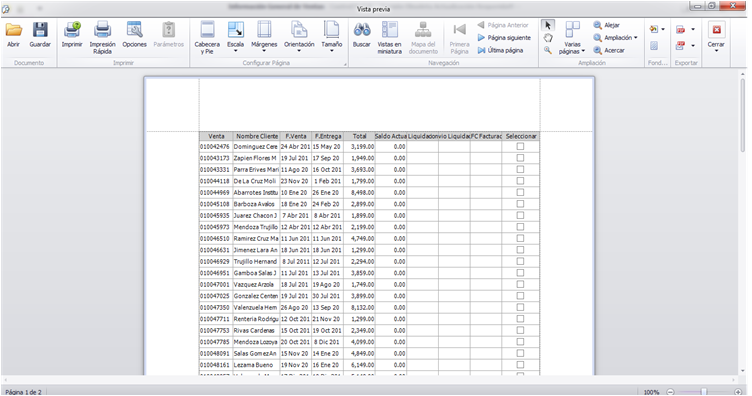Open the Buscar binoculars tool
752x396 pixels.
click(x=362, y=35)
